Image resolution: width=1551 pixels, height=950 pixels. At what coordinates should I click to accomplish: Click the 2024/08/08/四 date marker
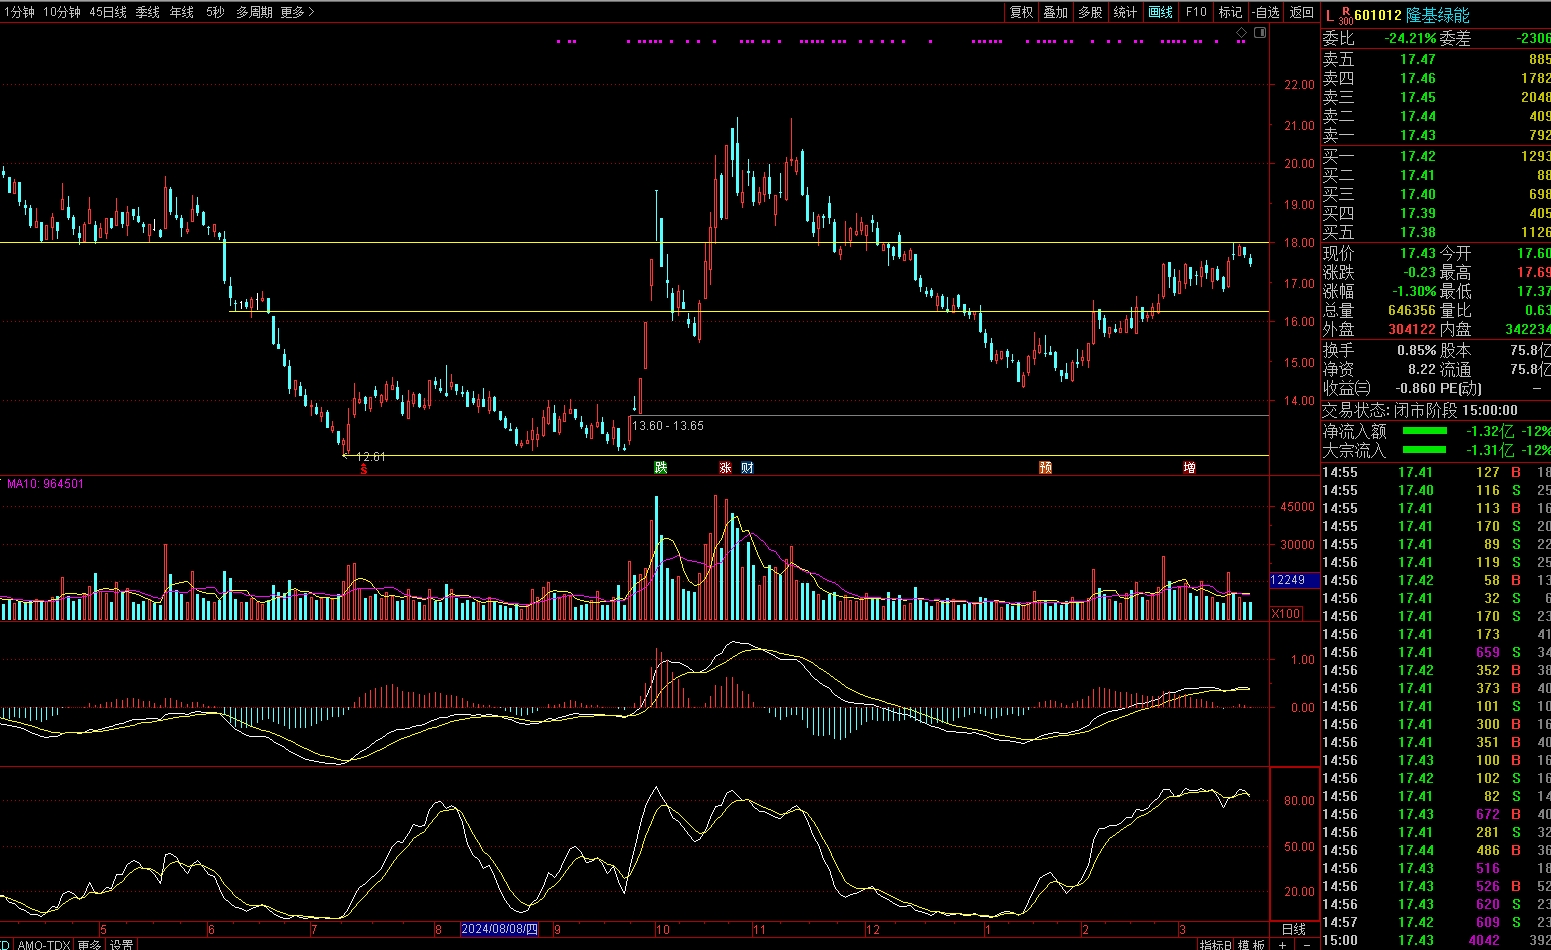point(499,929)
